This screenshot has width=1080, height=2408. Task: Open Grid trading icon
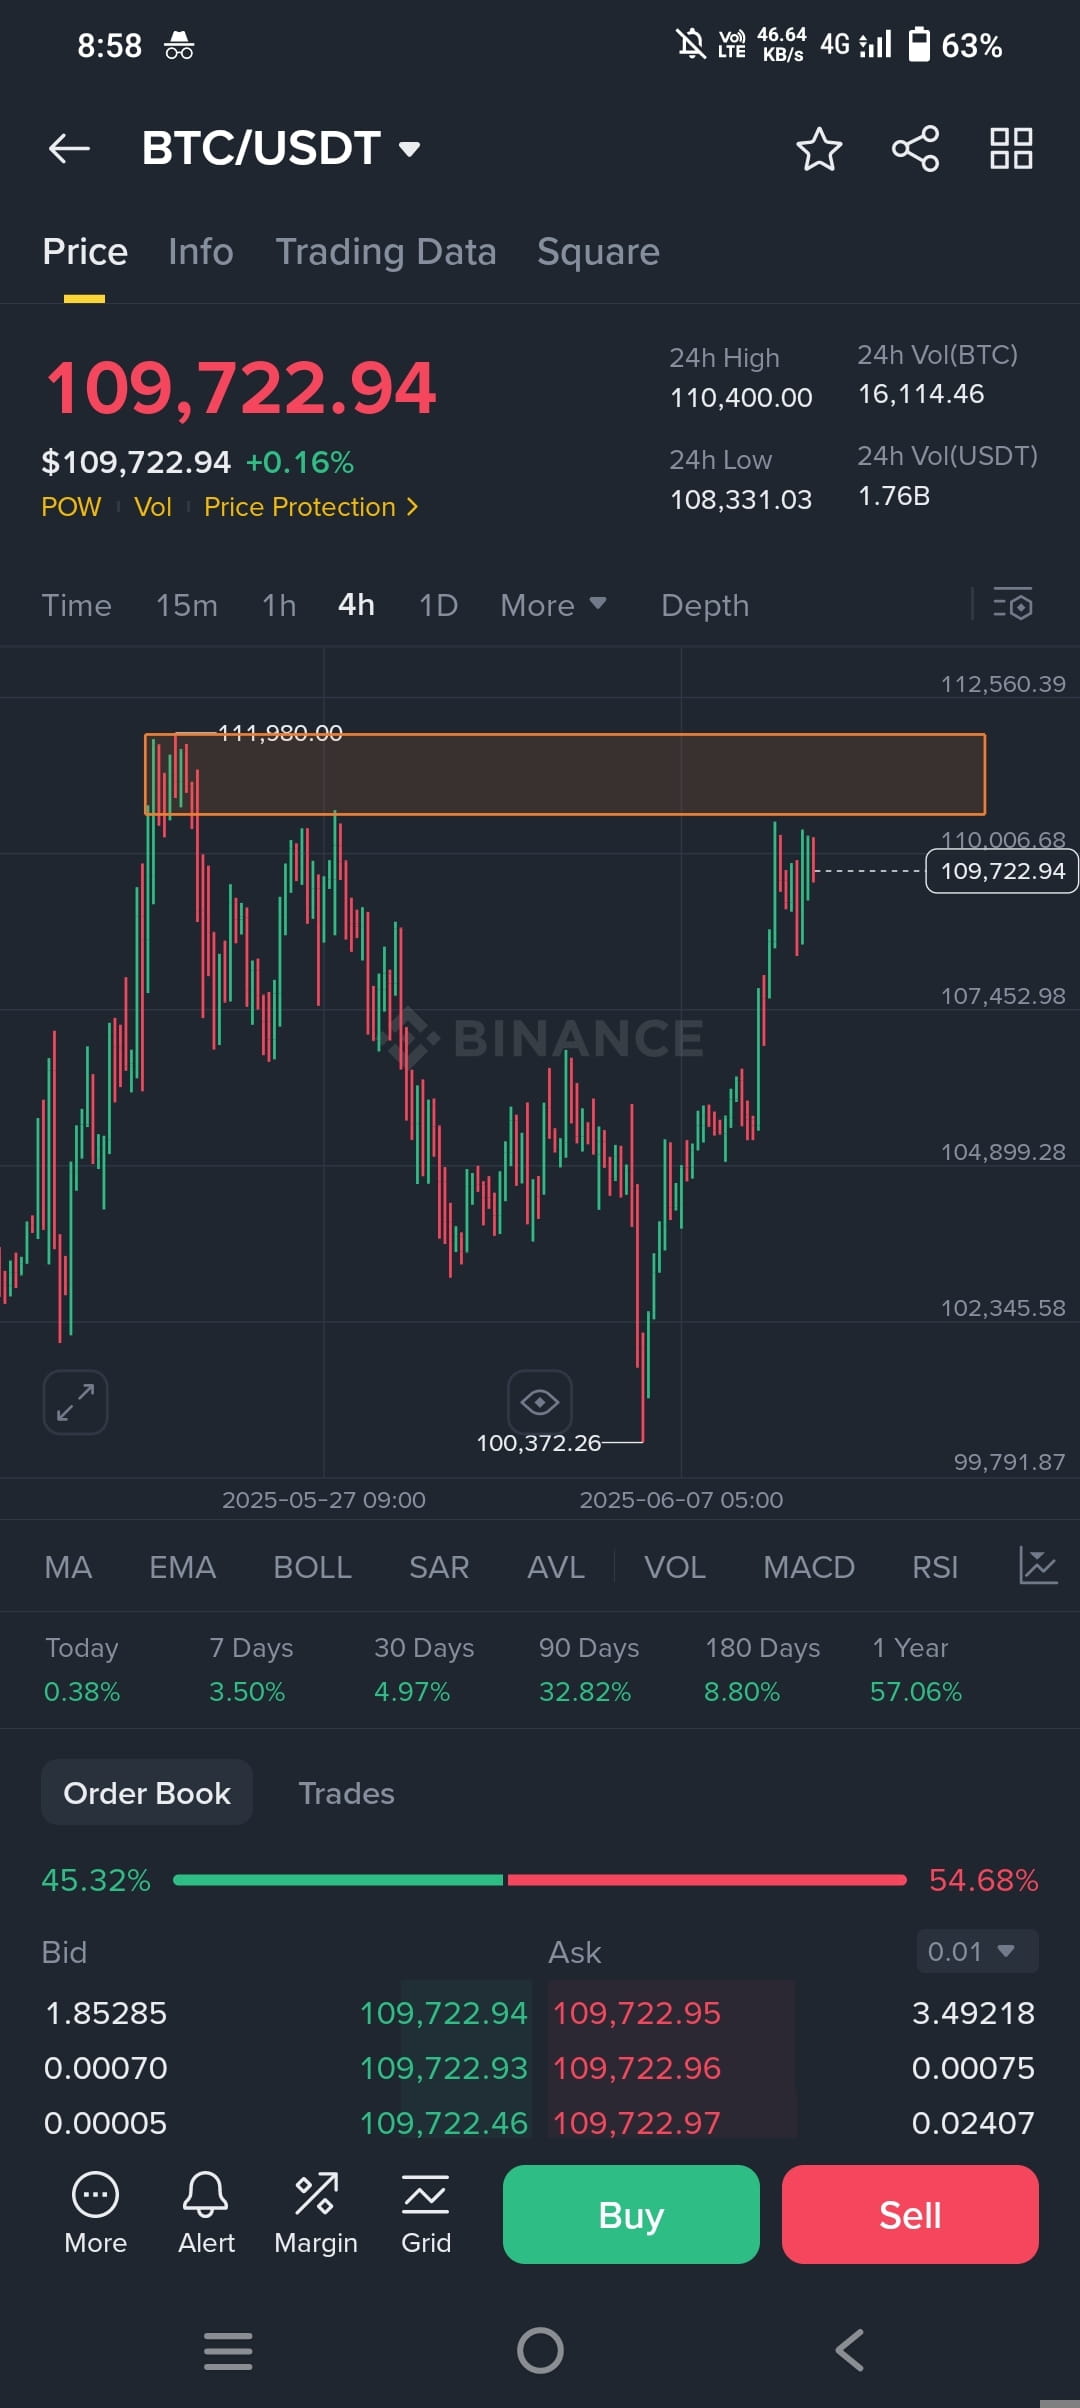pyautogui.click(x=426, y=2213)
